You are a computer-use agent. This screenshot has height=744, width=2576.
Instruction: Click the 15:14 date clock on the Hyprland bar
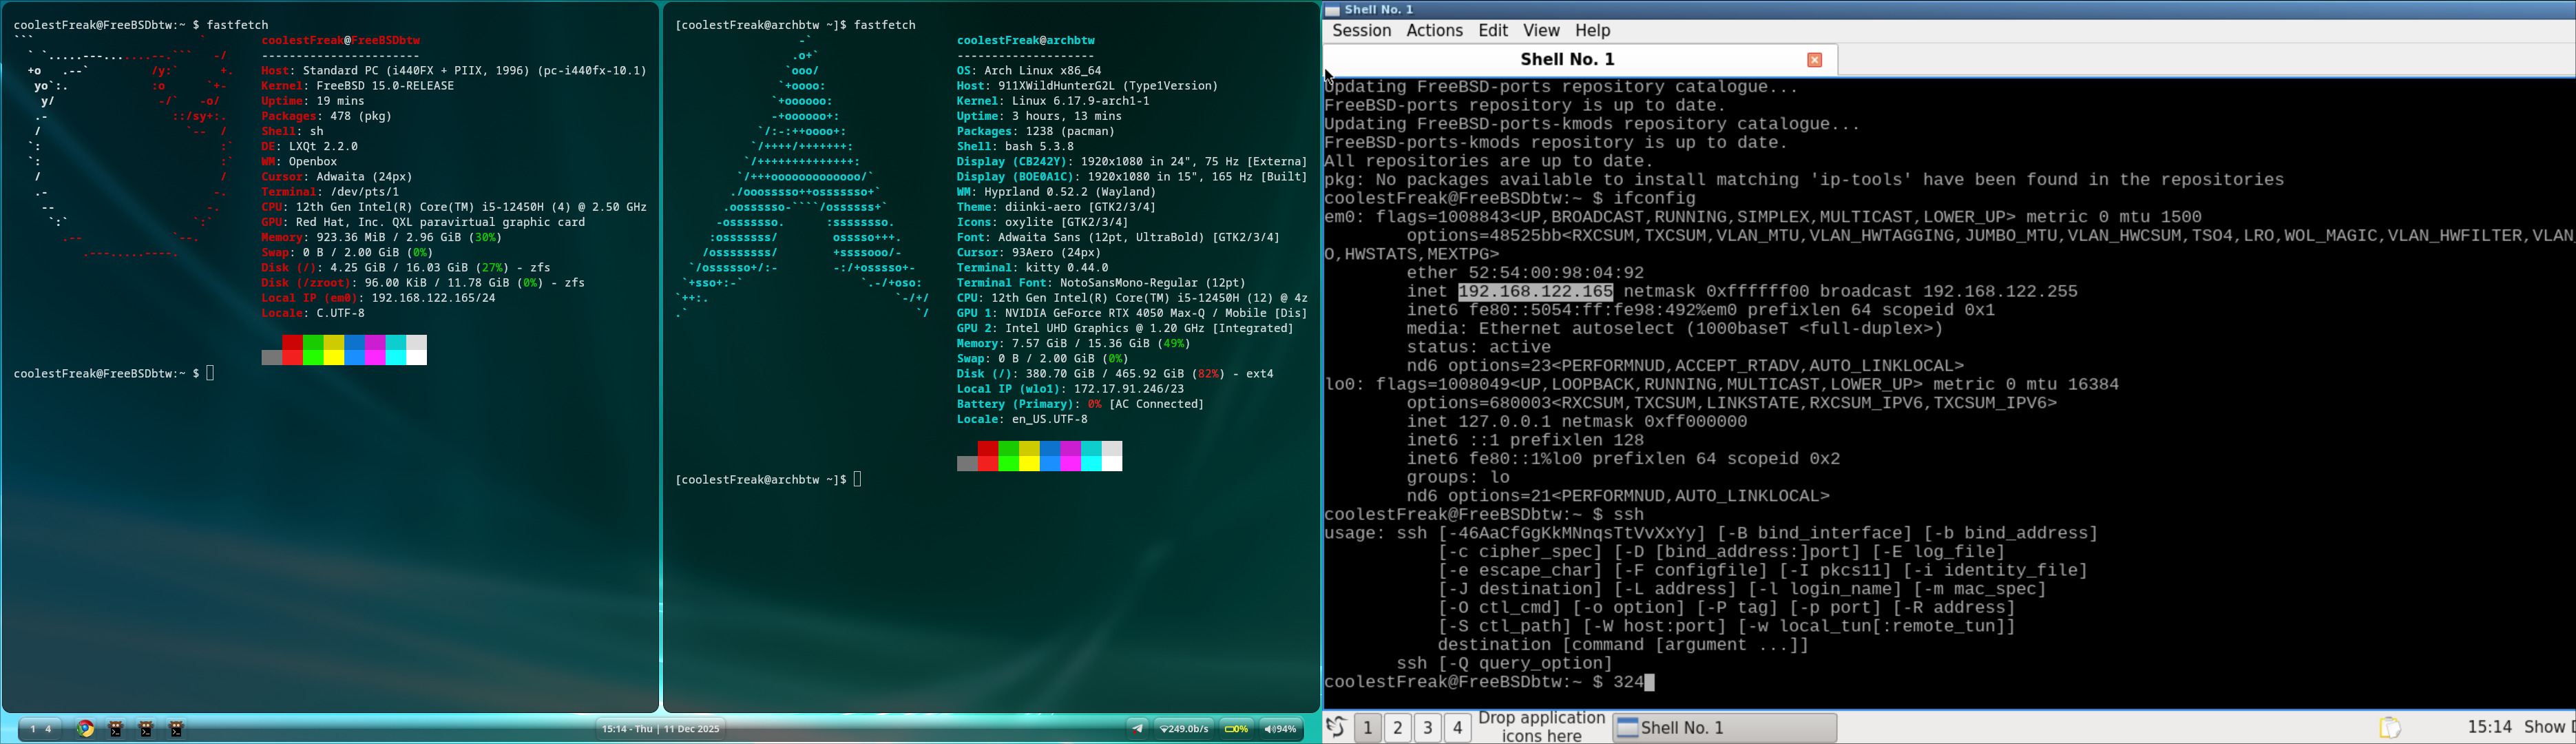click(661, 729)
